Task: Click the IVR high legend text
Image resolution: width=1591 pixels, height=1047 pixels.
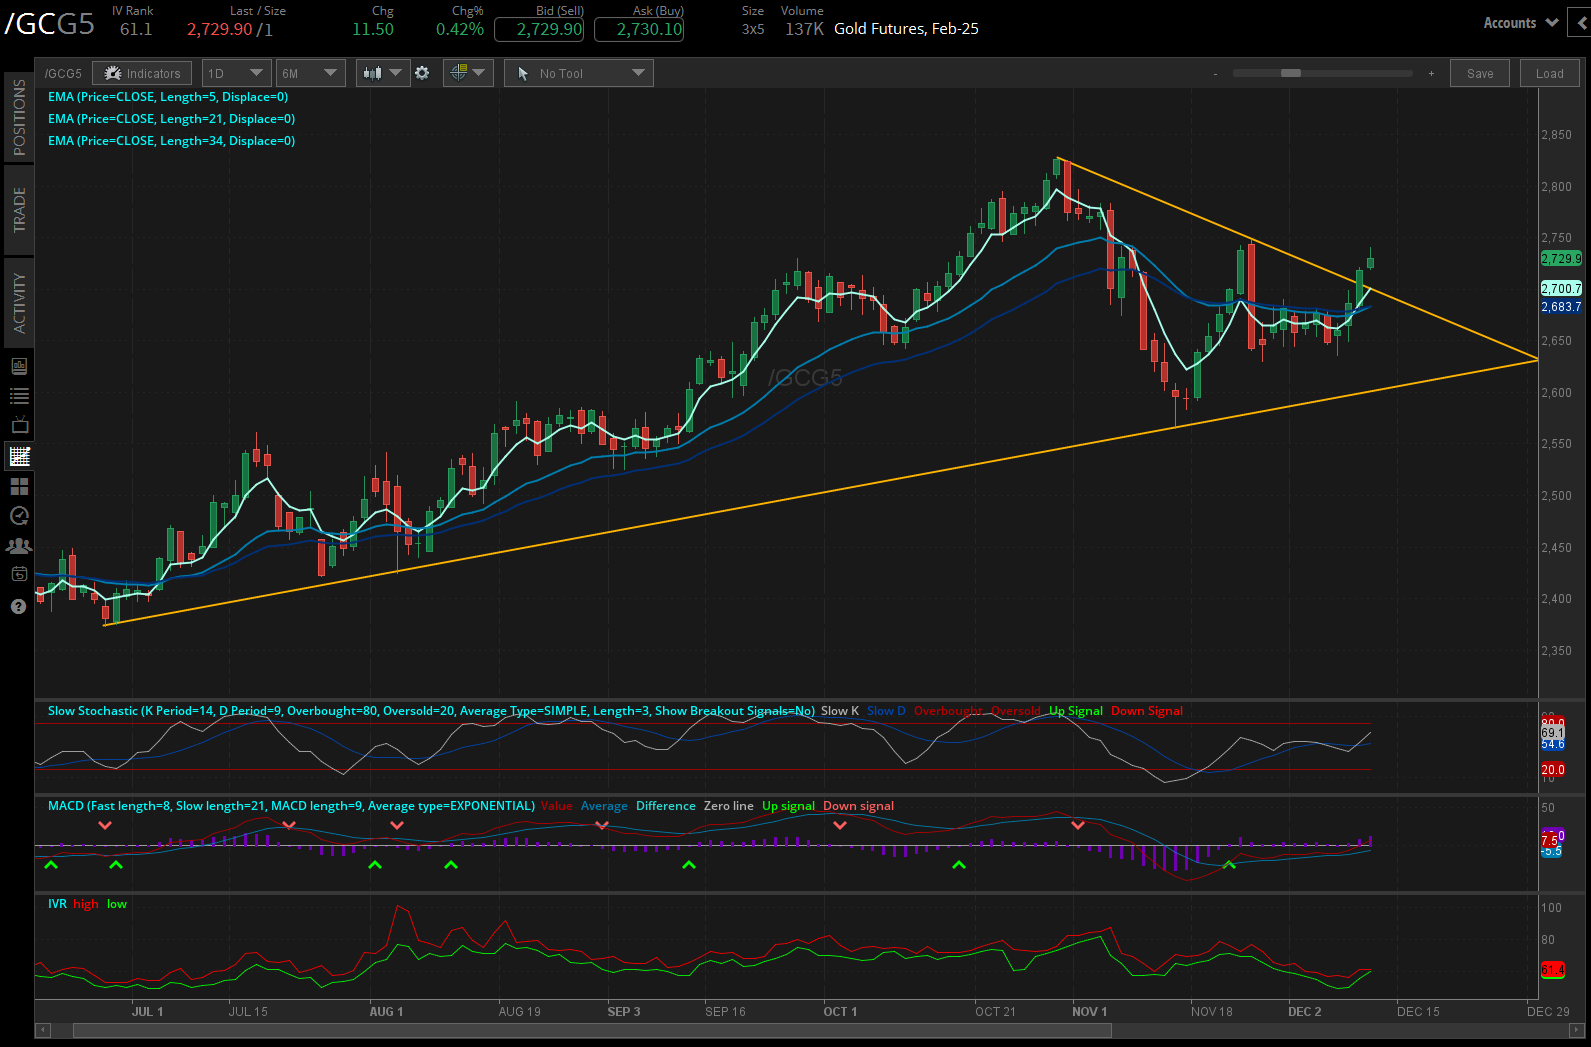Action: (86, 904)
